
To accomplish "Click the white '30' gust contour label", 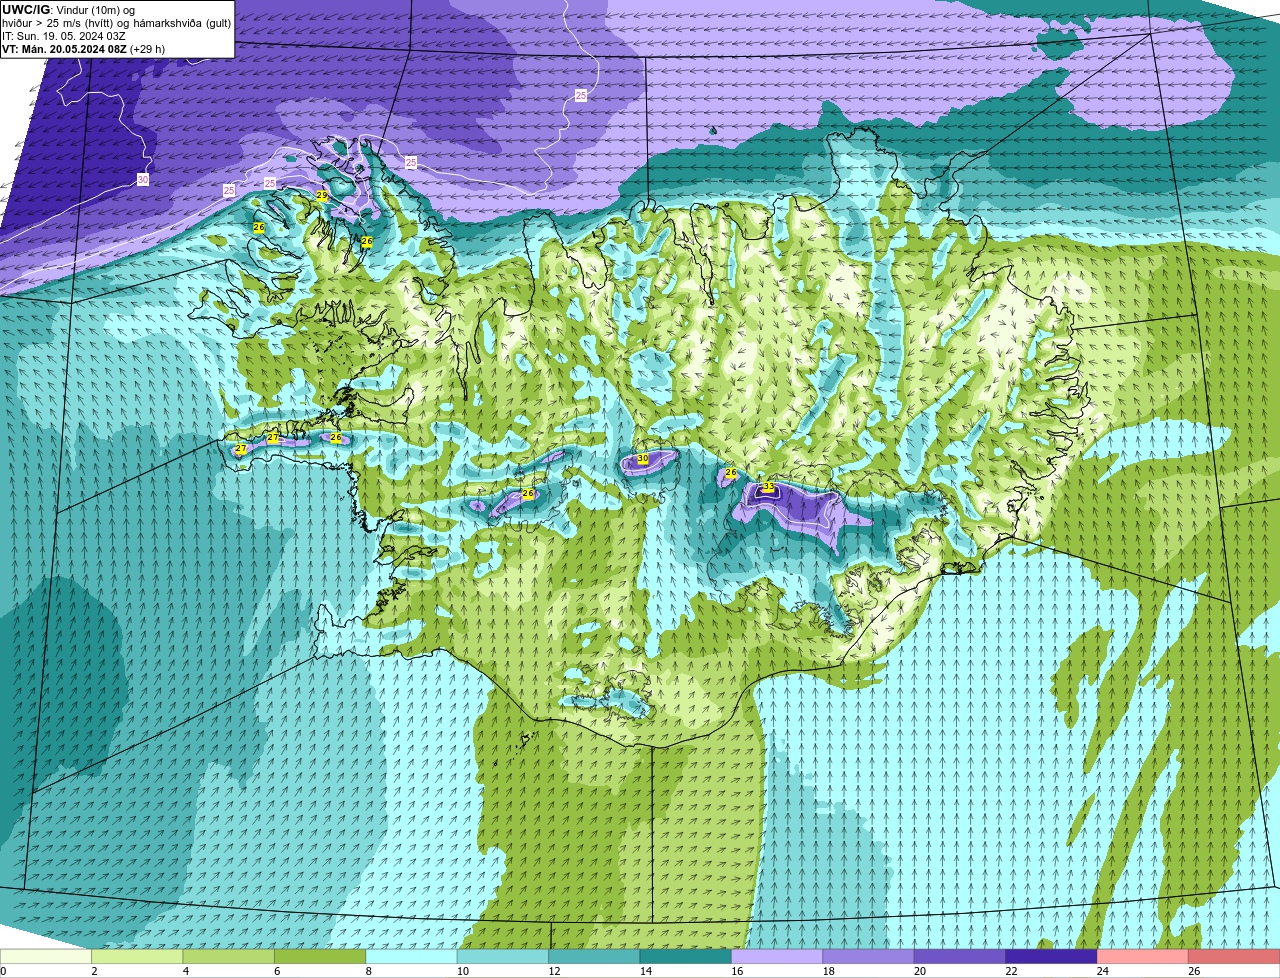I will [143, 179].
